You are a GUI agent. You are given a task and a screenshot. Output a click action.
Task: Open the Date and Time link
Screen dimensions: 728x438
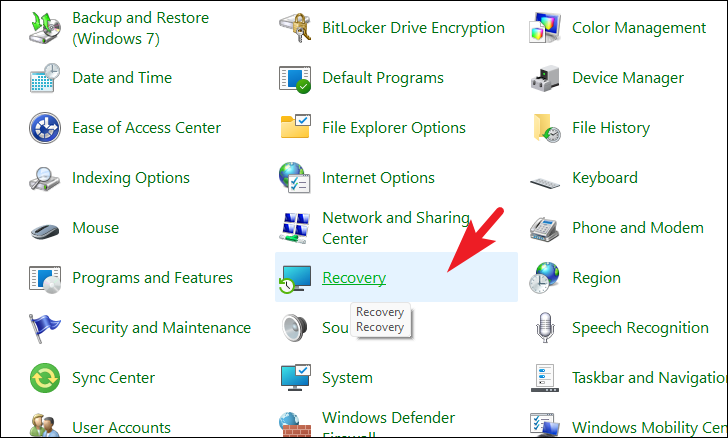tap(122, 78)
